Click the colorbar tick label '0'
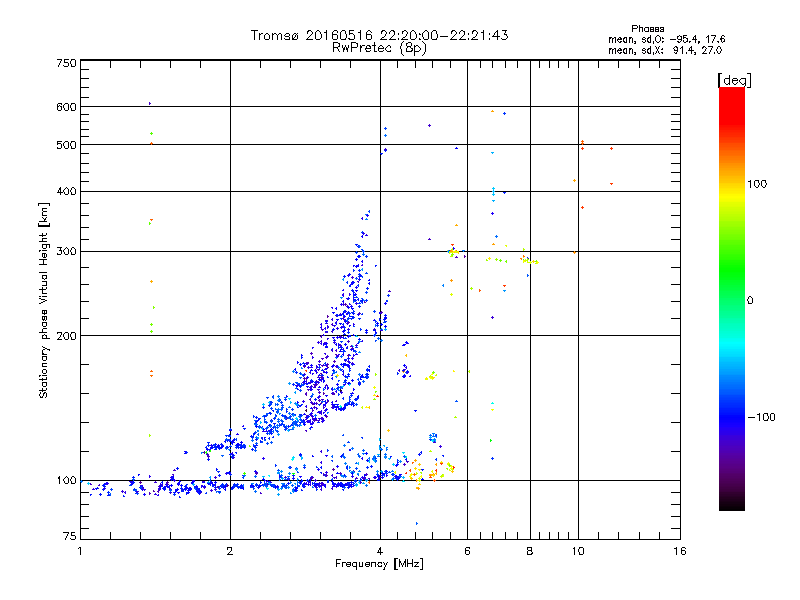800x600 pixels. click(x=750, y=300)
